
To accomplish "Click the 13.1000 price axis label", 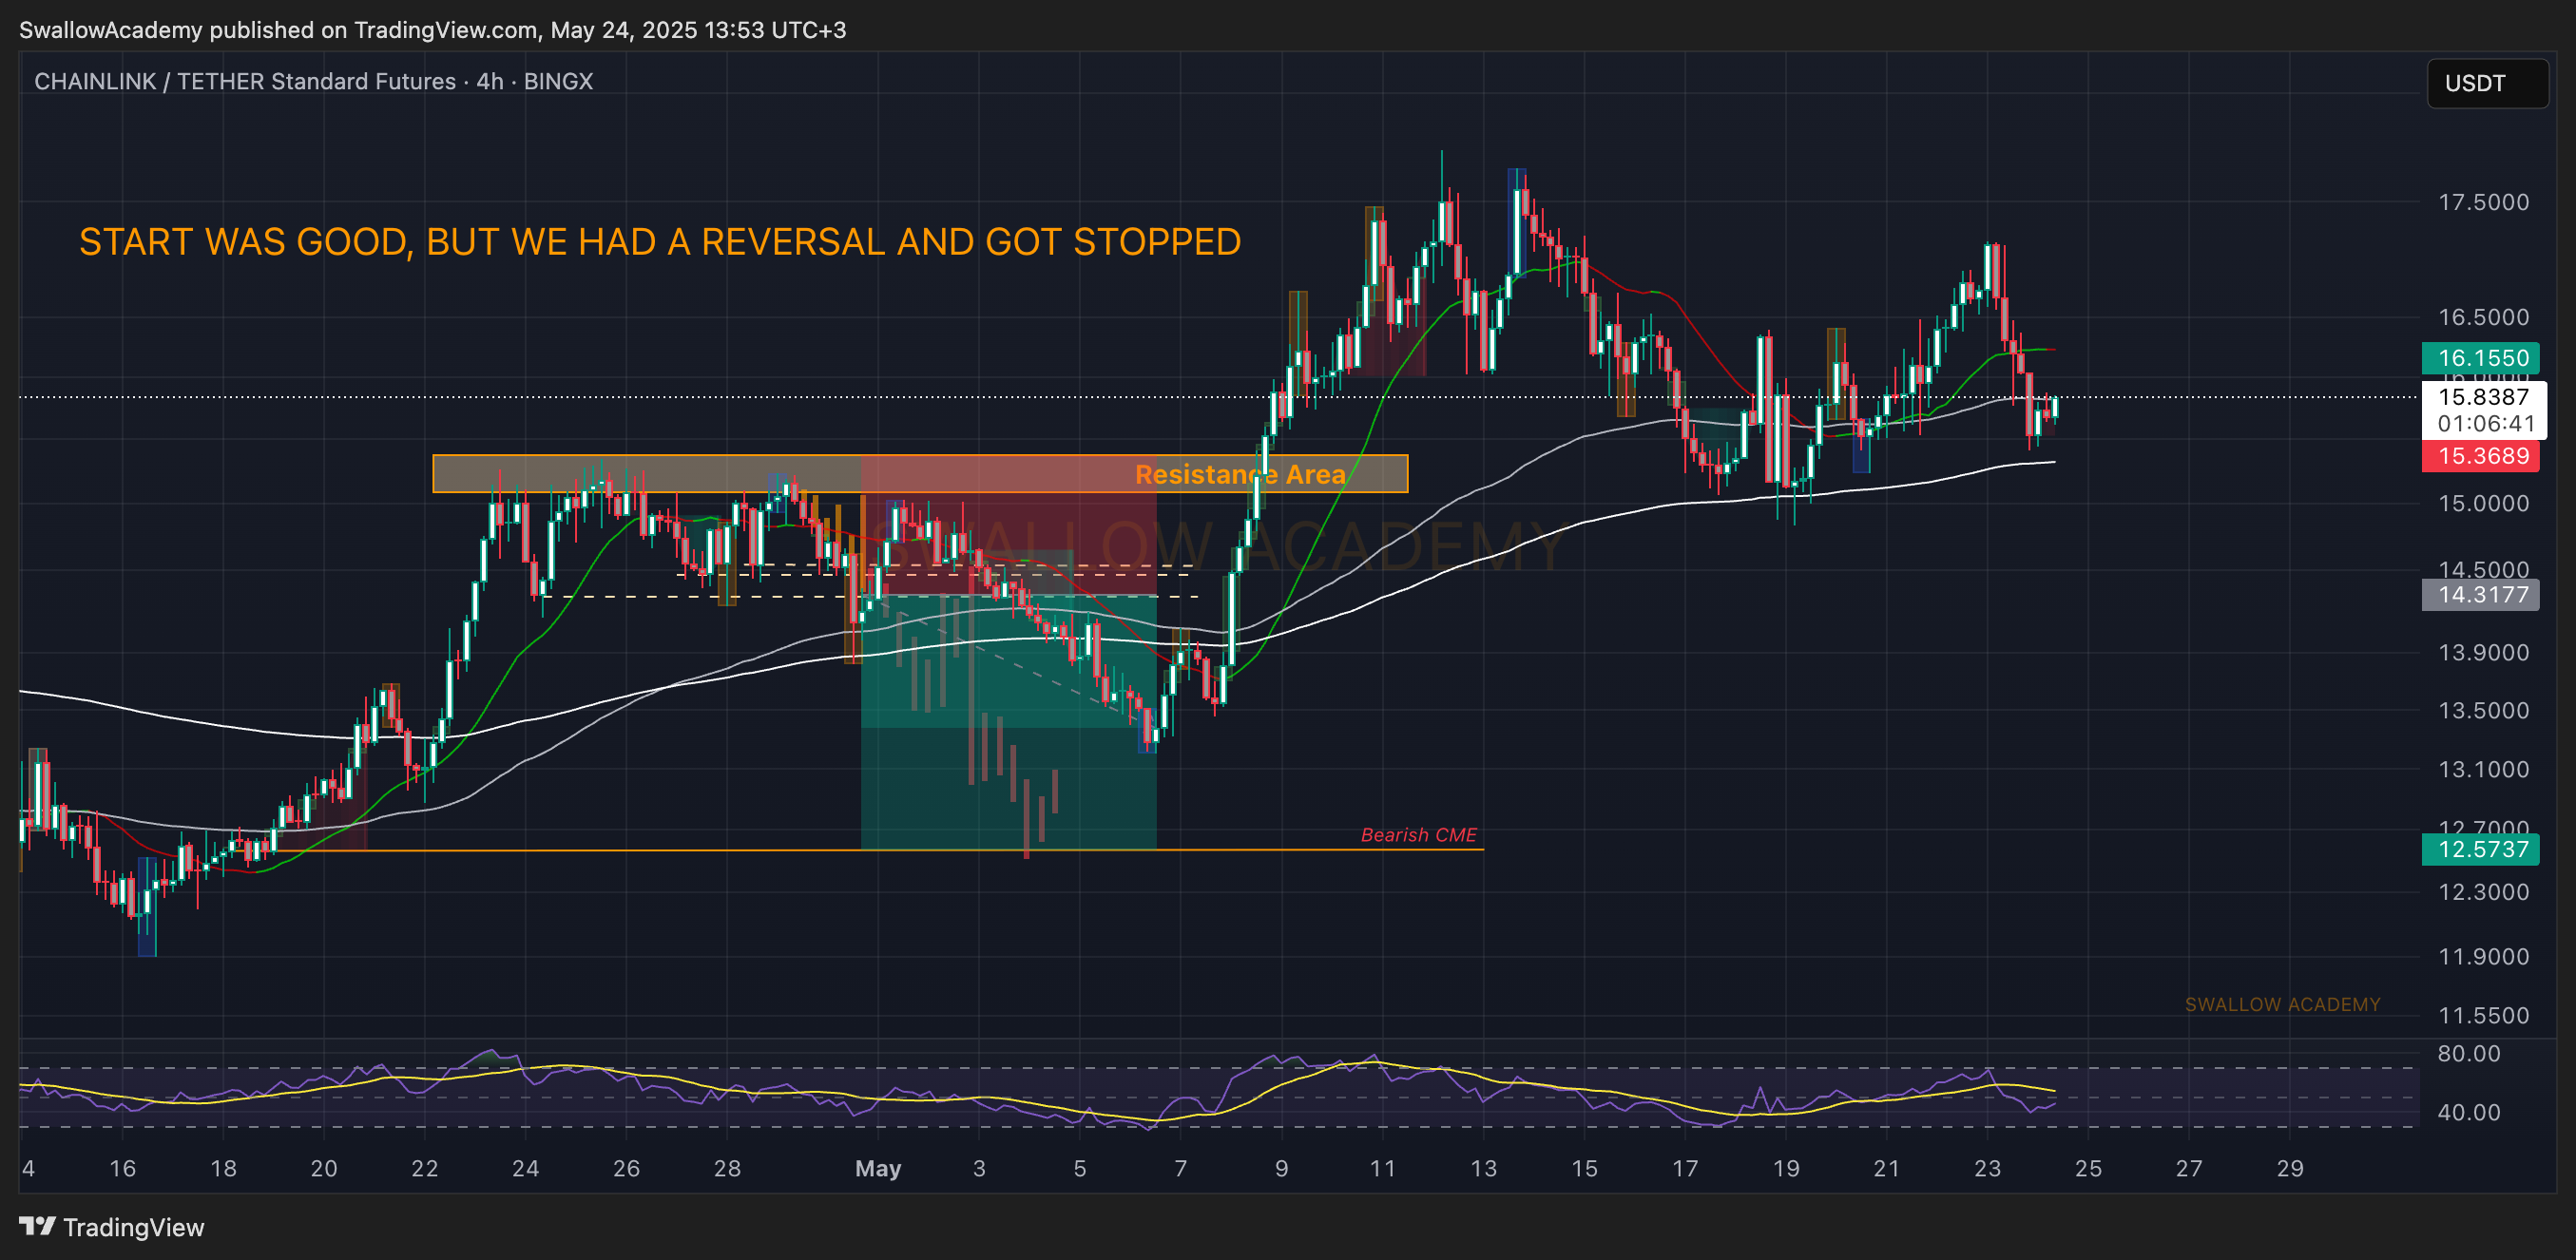I will (2483, 769).
